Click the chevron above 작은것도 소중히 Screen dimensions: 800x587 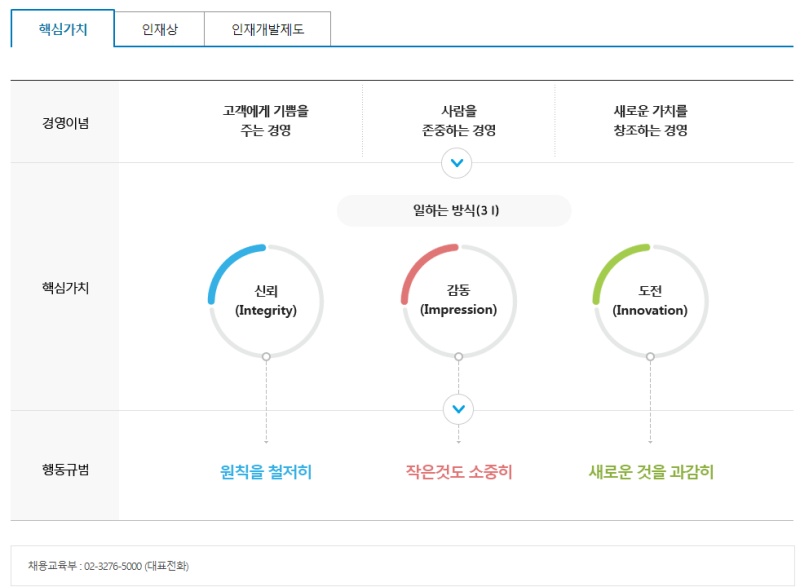[457, 409]
